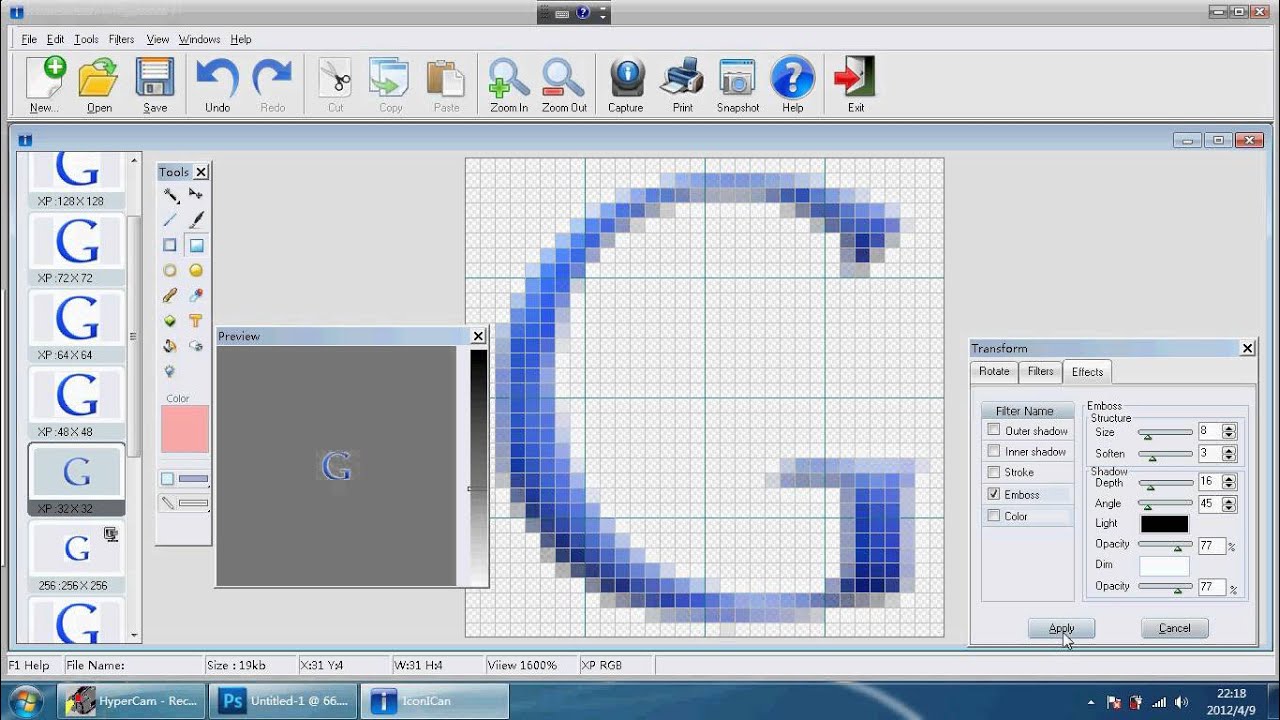Switch to the Filters tab in Transform

pyautogui.click(x=1041, y=371)
